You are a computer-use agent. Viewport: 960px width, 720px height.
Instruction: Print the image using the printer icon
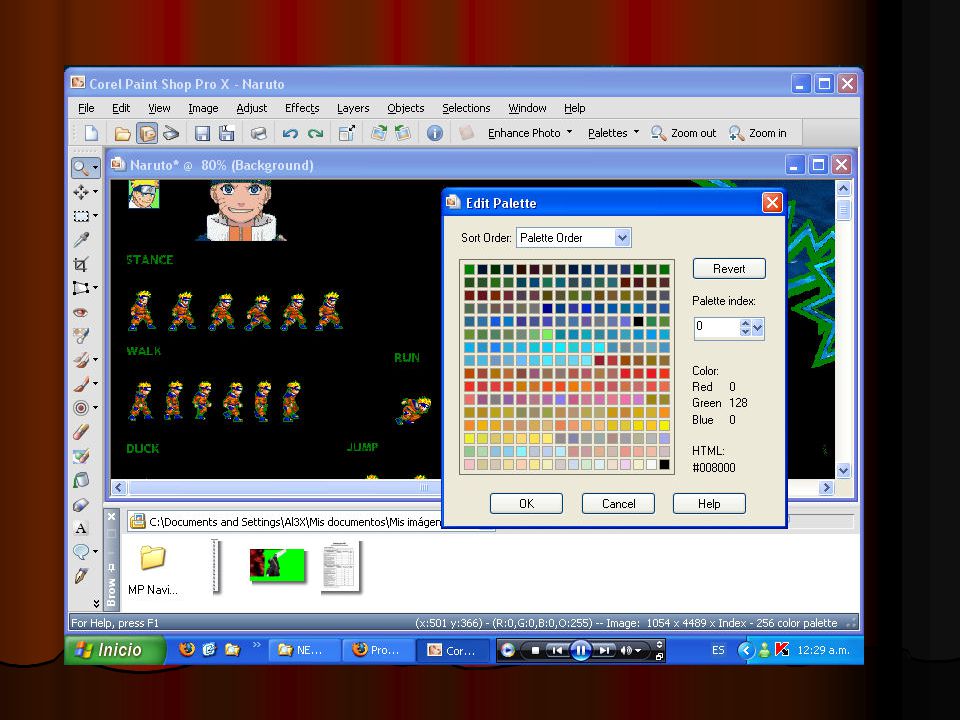[258, 133]
